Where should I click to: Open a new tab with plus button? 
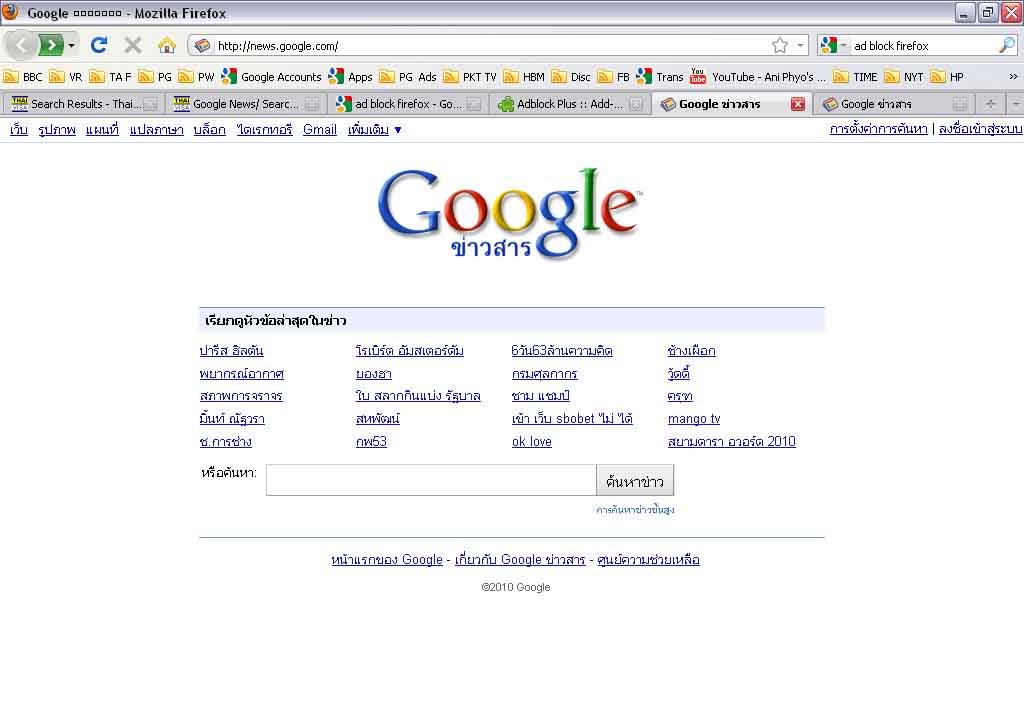pyautogui.click(x=991, y=104)
